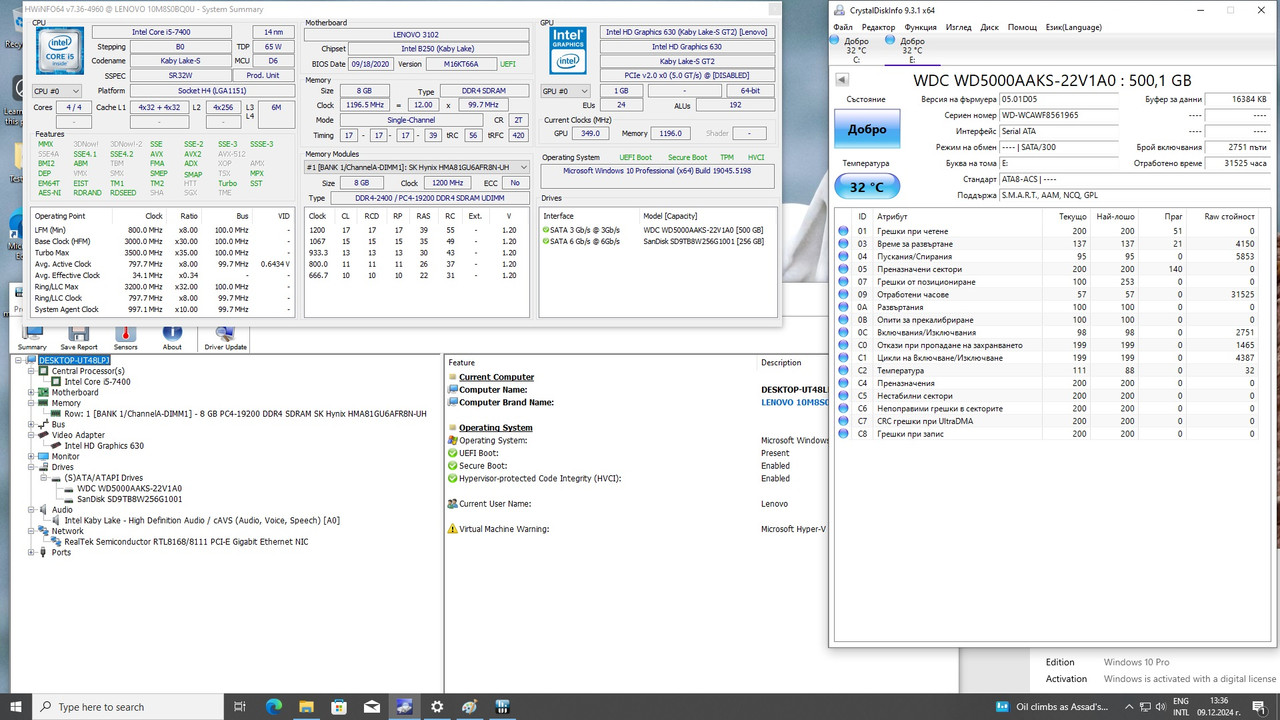
Task: Click the Turbo Max operating point row
Action: tap(162, 253)
